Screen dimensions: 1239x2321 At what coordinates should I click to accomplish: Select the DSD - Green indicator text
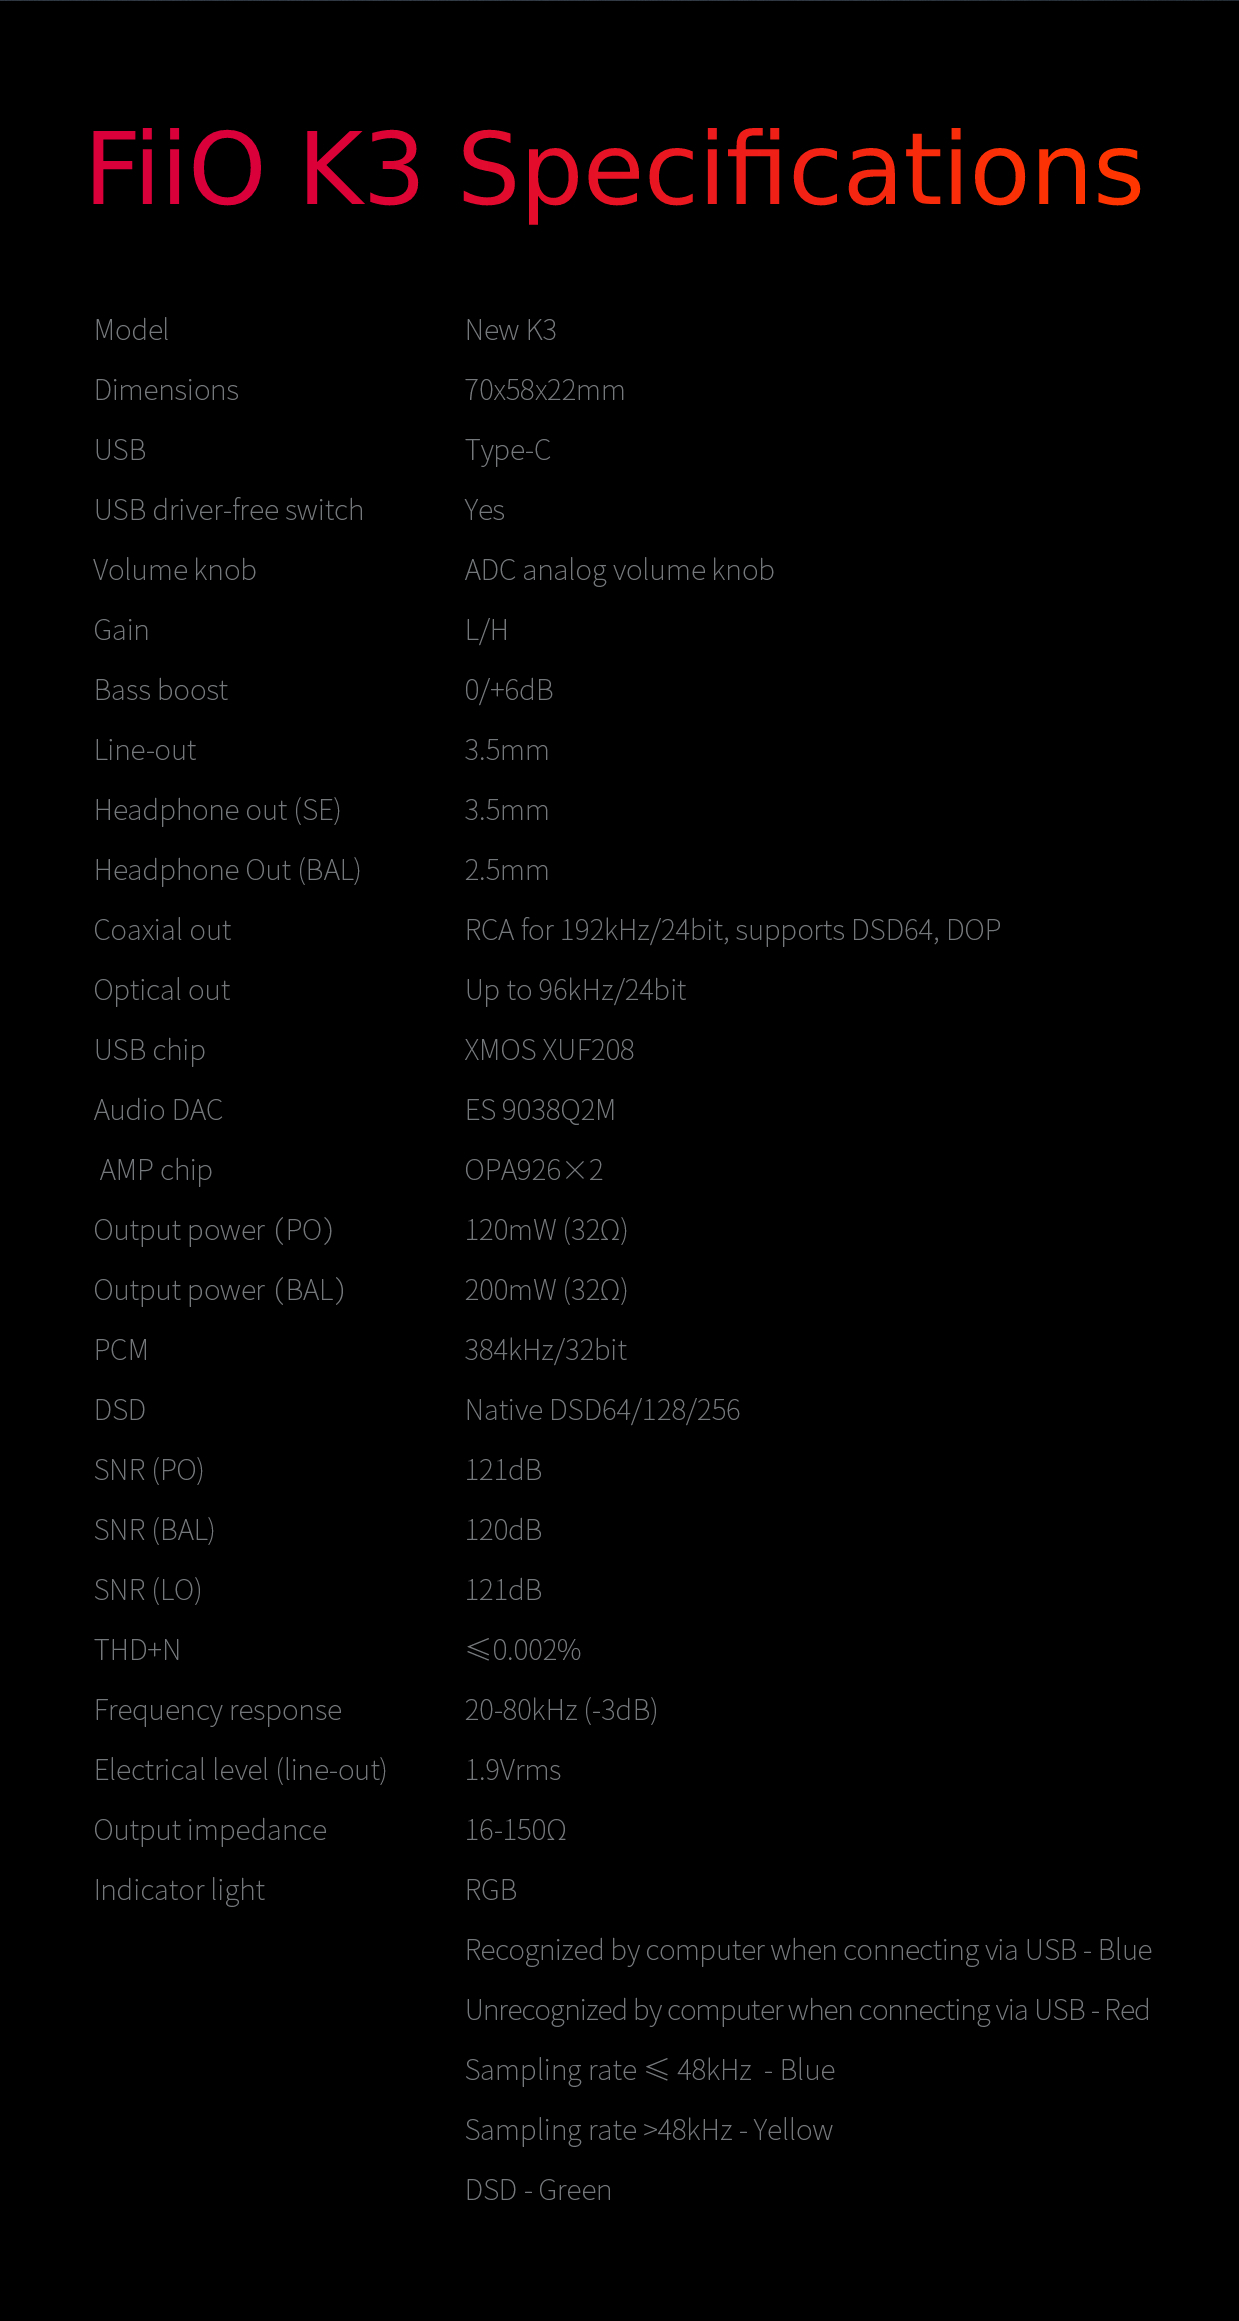click(538, 2190)
